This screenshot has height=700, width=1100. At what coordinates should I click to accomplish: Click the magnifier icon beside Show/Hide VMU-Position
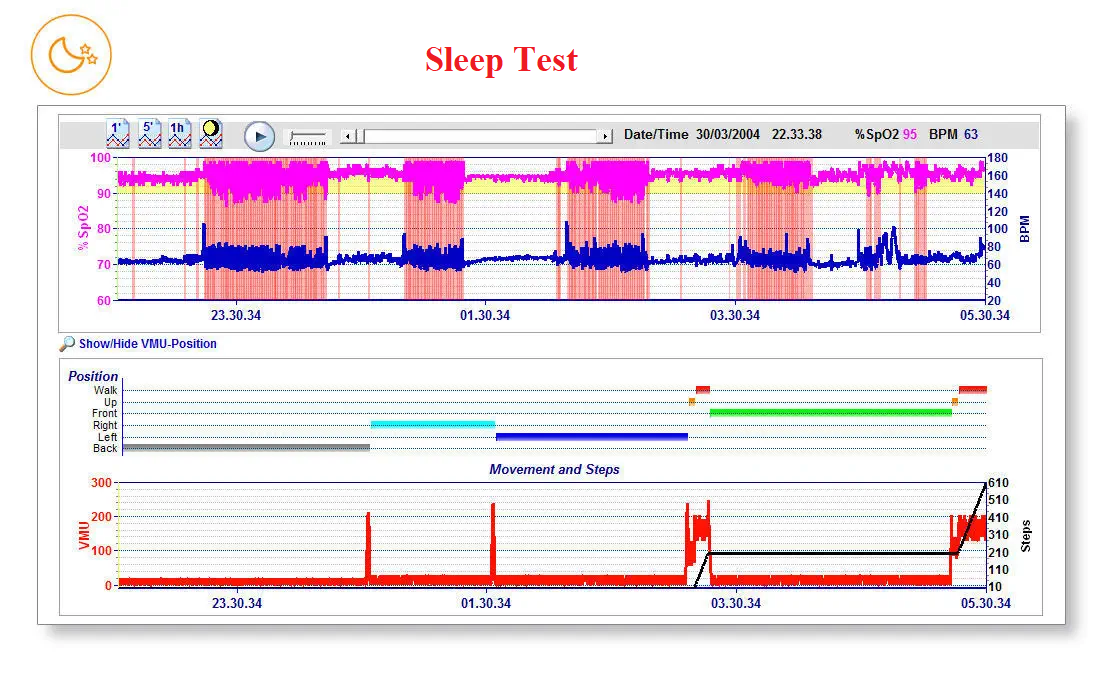point(67,344)
